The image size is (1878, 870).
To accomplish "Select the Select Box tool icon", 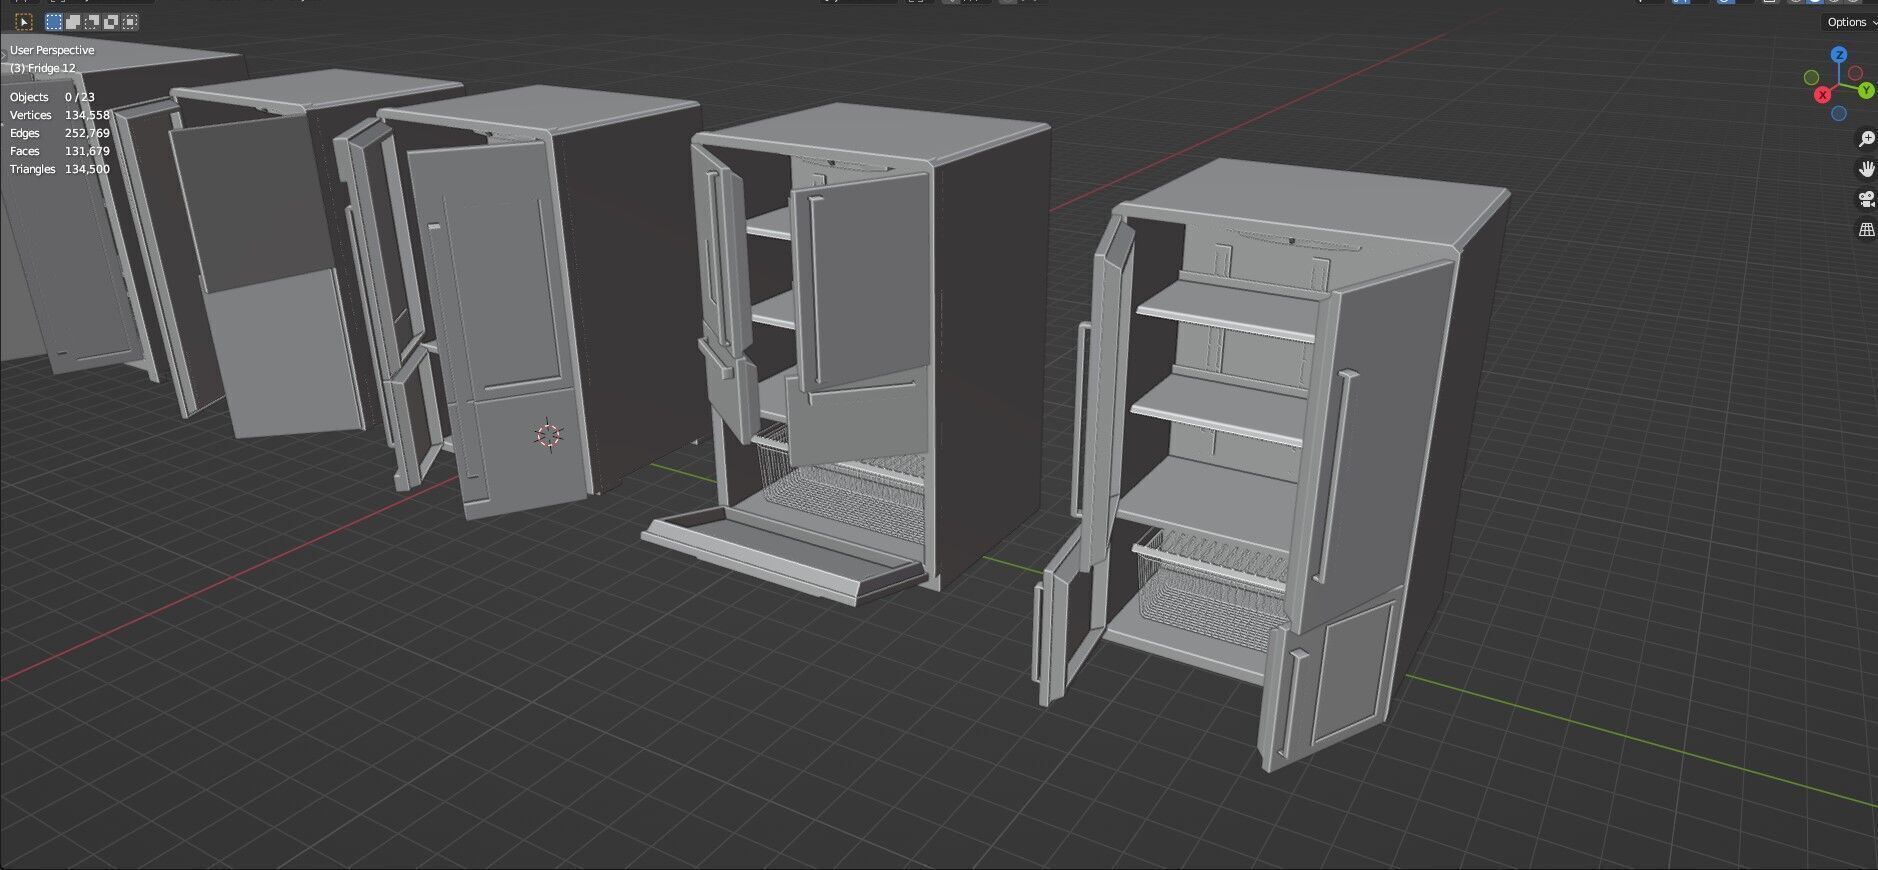I will click(24, 22).
